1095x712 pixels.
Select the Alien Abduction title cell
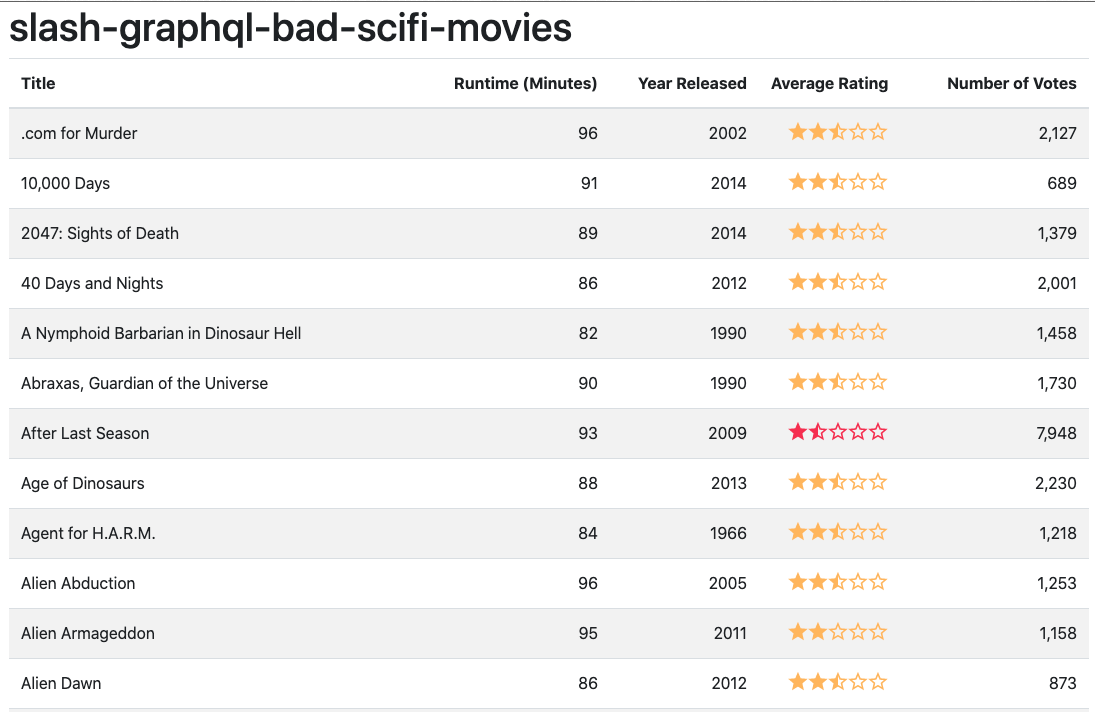click(78, 583)
